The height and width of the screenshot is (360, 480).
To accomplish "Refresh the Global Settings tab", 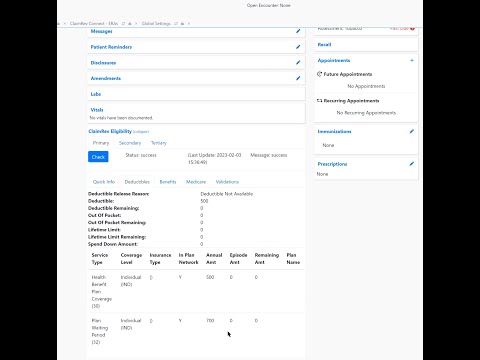I will [176, 24].
